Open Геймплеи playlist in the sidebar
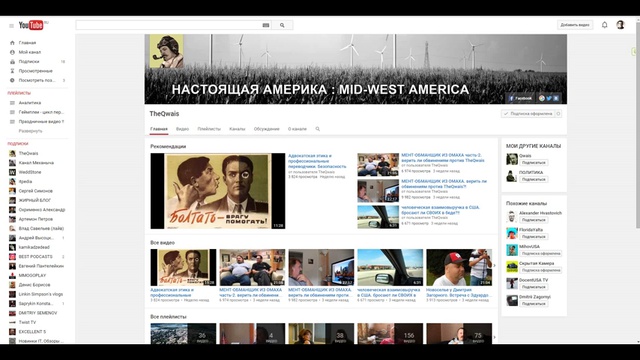Image resolution: width=640 pixels, height=360 pixels. tap(41, 112)
